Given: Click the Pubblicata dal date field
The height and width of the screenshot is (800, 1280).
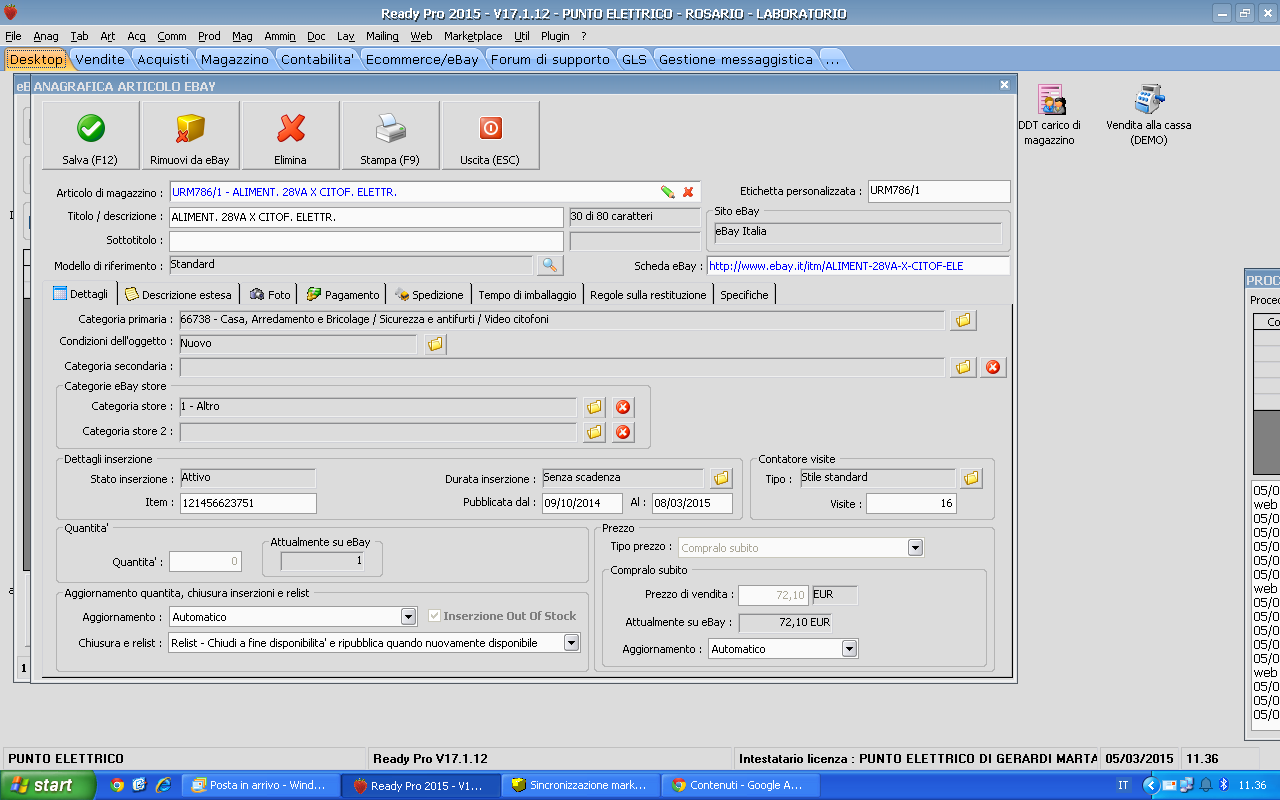Looking at the screenshot, I should 582,503.
